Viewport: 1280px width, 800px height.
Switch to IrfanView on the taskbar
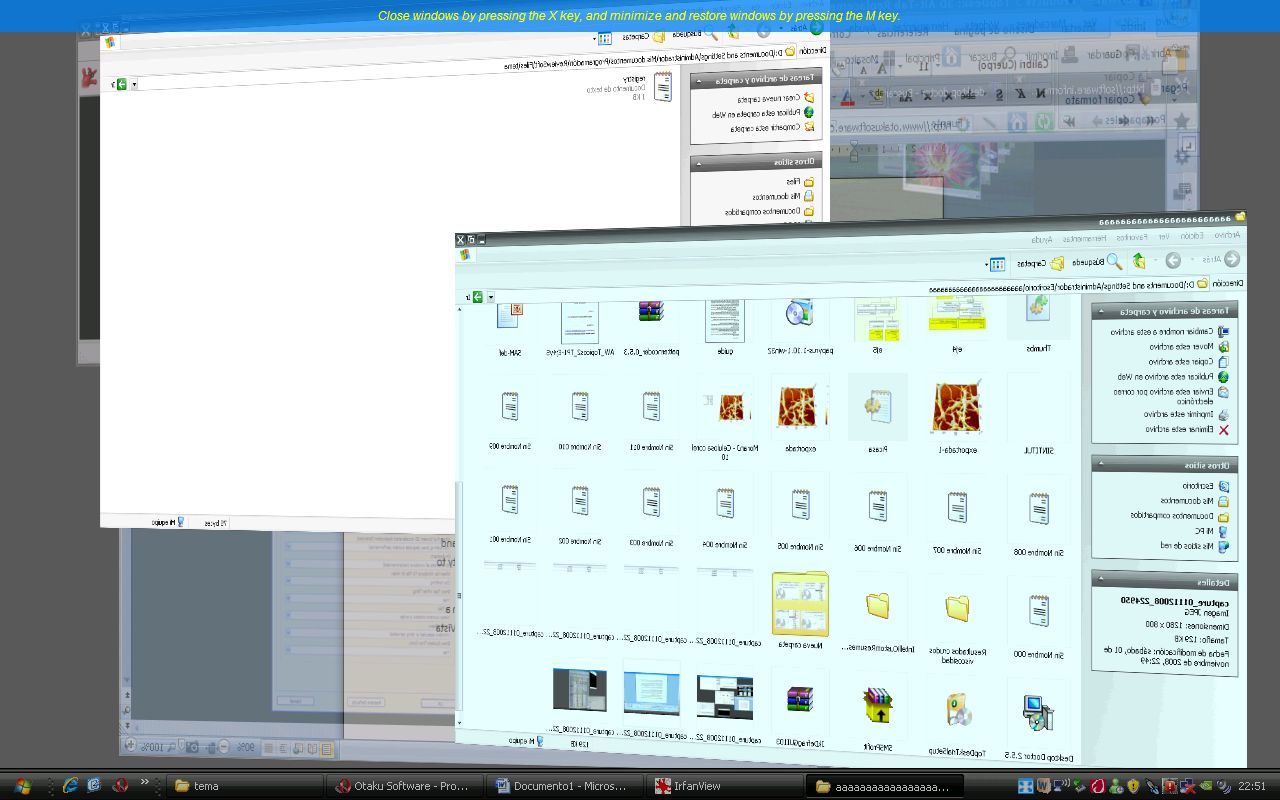click(725, 786)
